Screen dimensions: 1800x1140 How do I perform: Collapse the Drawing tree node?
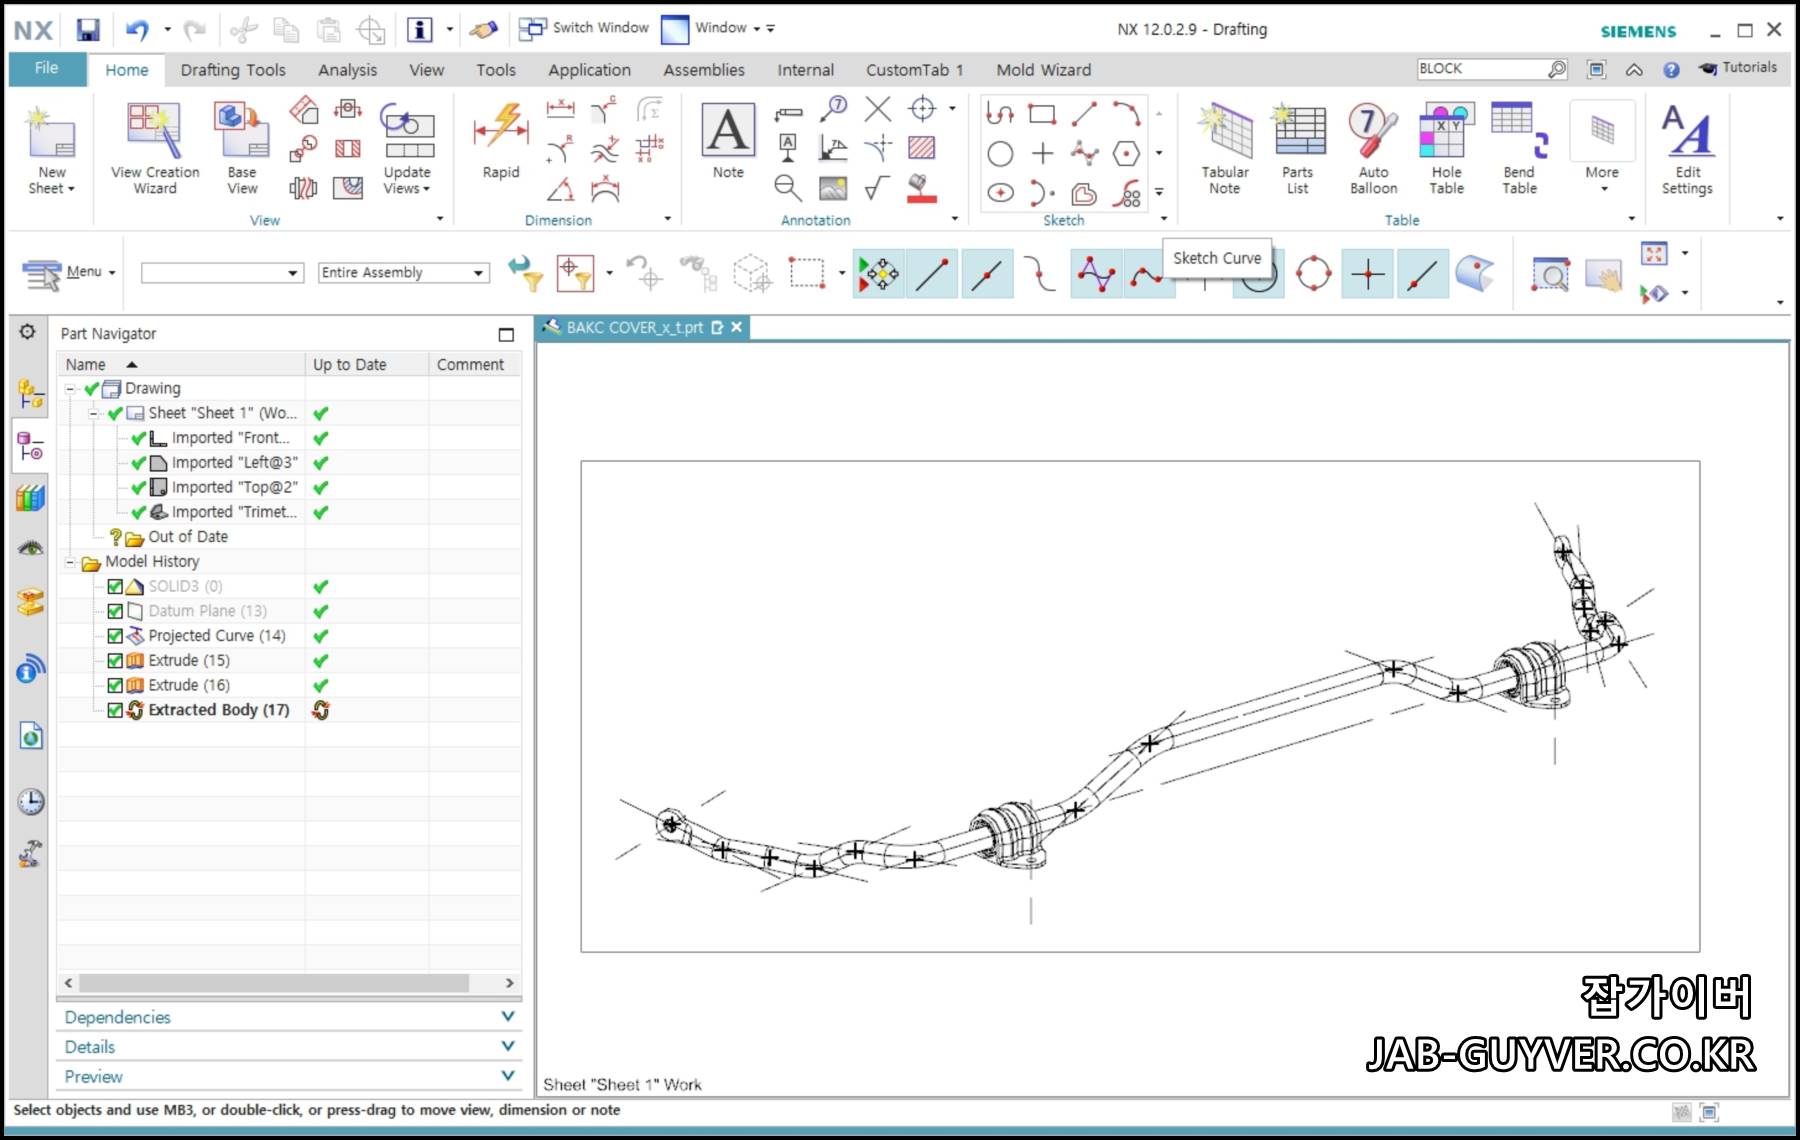[x=70, y=388]
